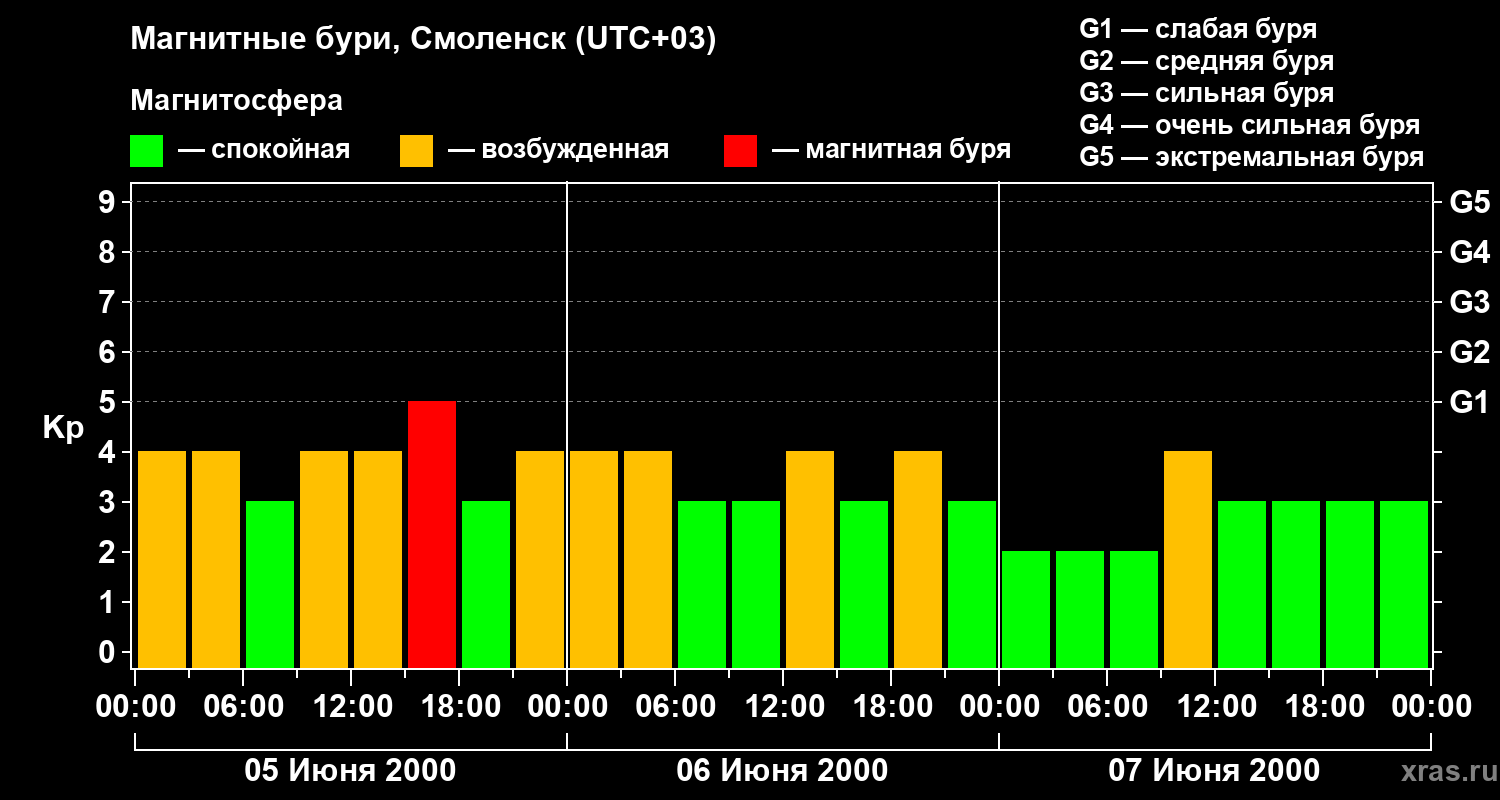
Task: Click the G2 label on right axis
Action: point(1469,352)
